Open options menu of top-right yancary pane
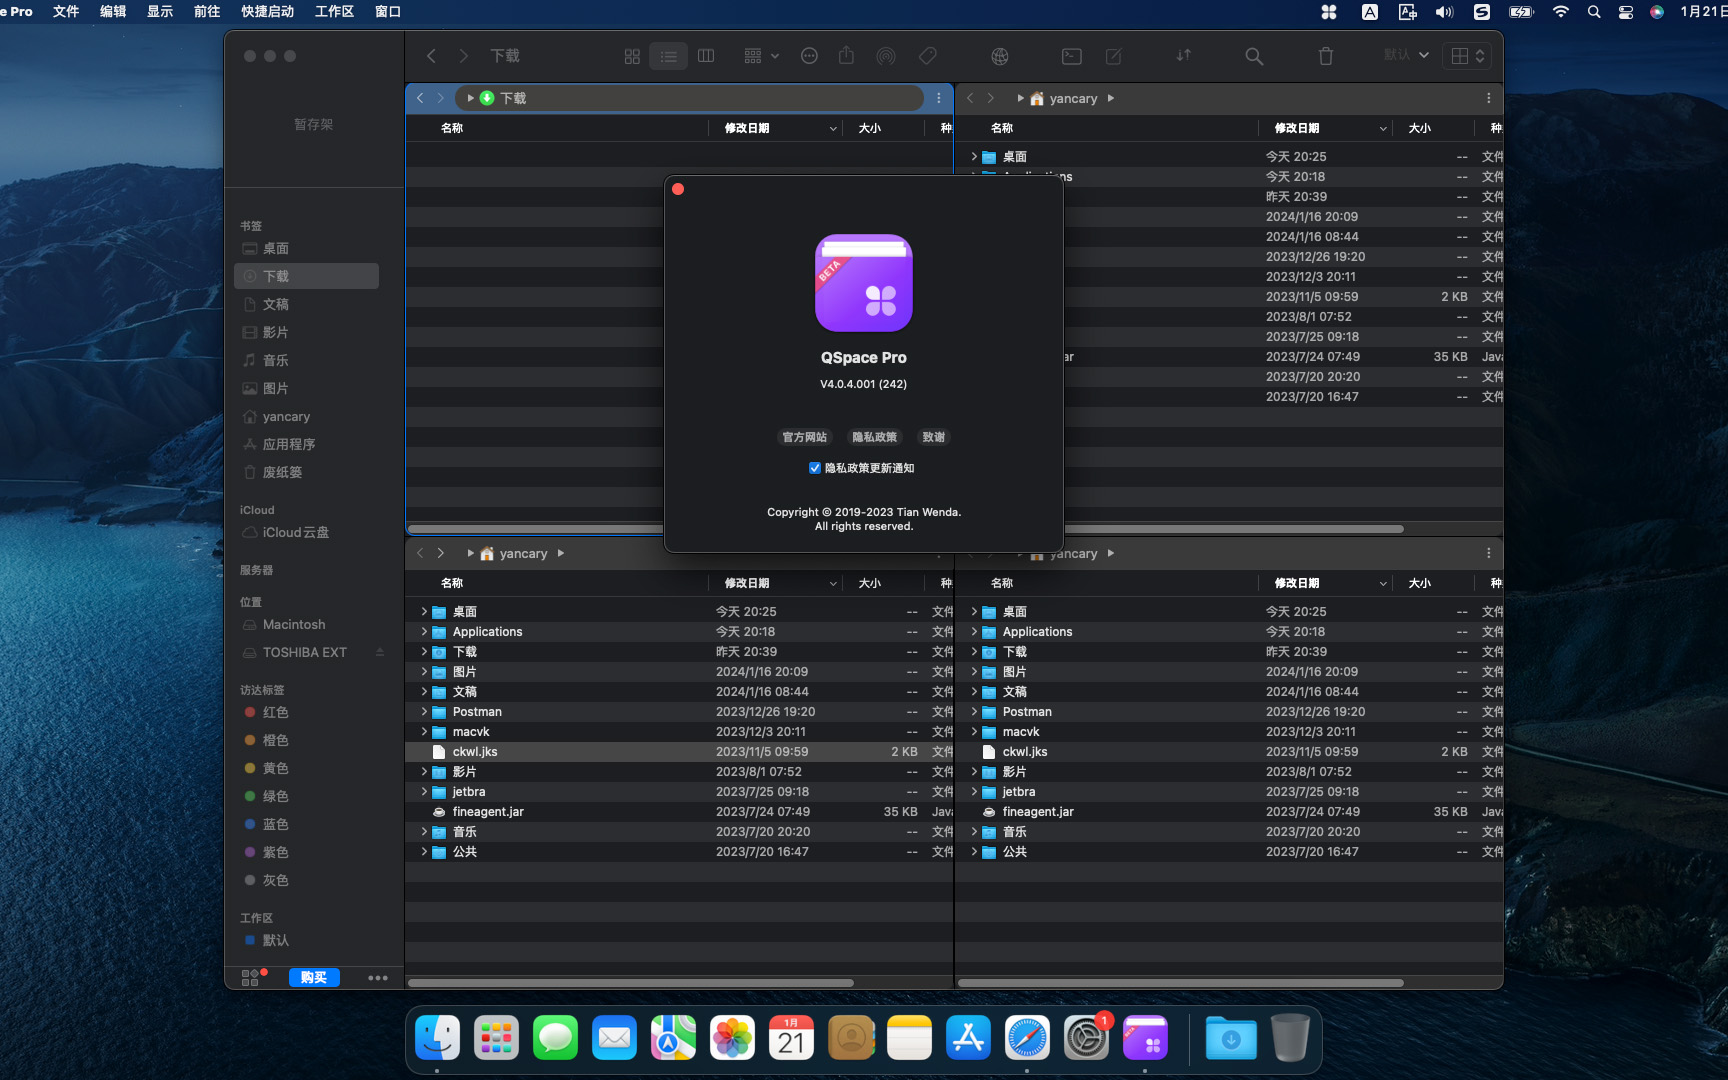 (1488, 98)
